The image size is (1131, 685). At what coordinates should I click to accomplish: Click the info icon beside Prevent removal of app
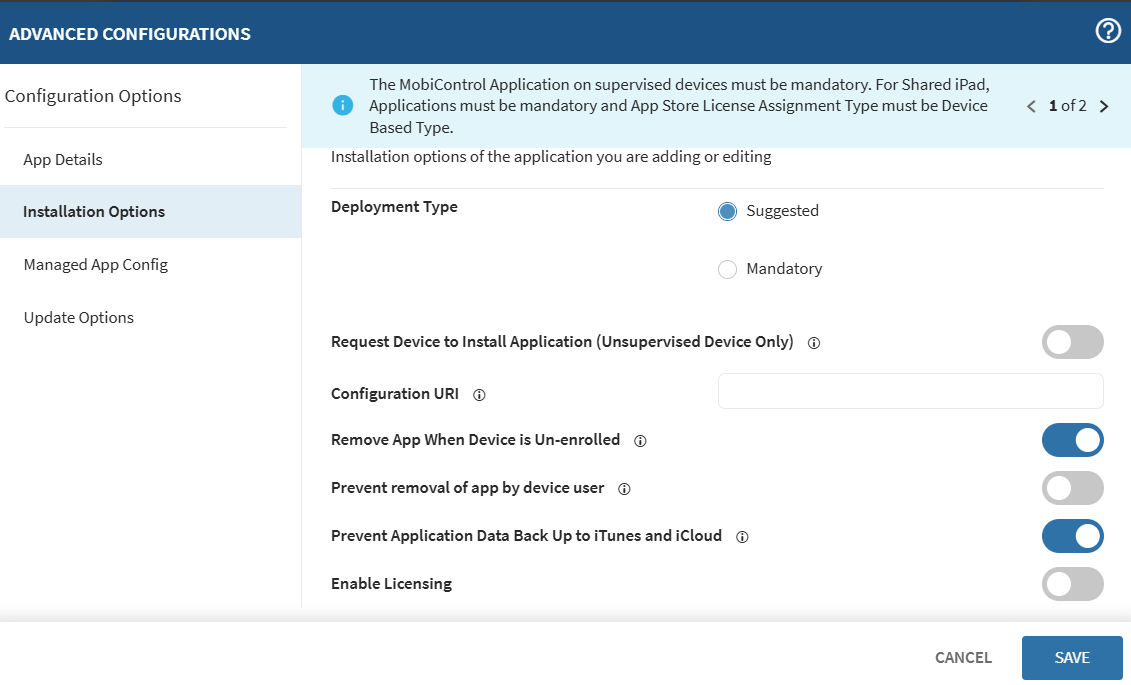[624, 488]
